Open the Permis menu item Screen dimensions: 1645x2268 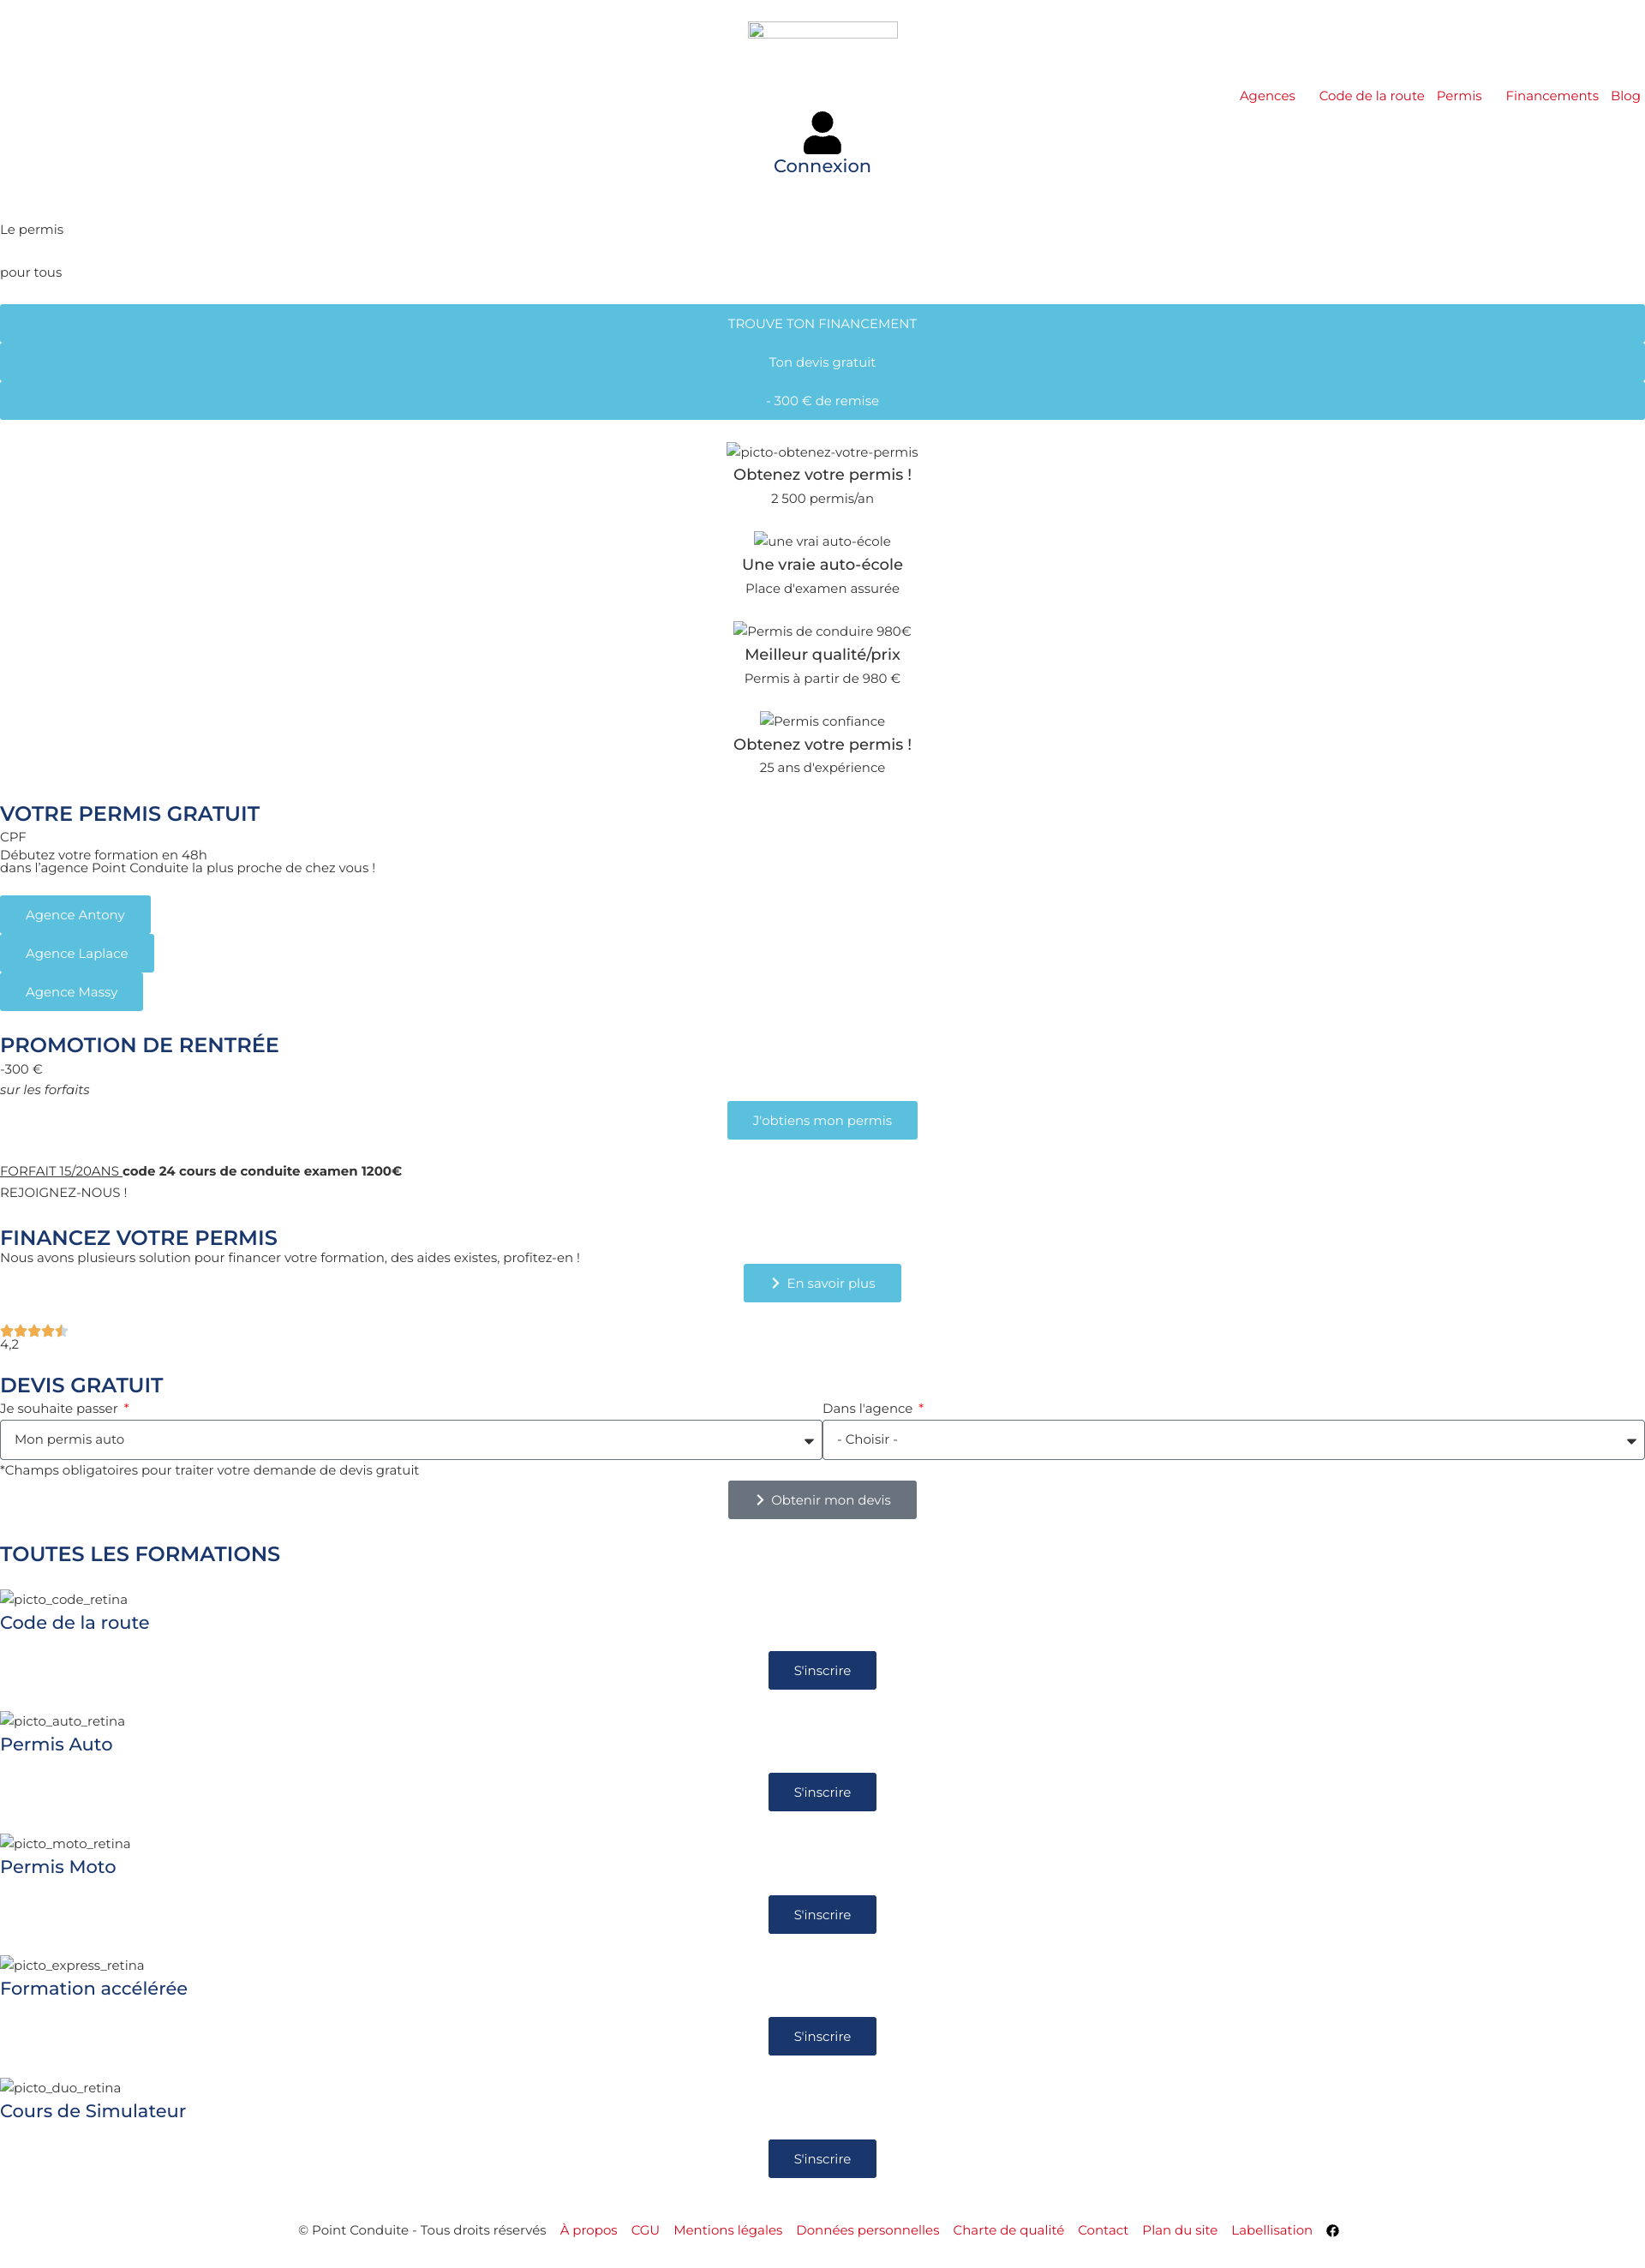(1458, 96)
